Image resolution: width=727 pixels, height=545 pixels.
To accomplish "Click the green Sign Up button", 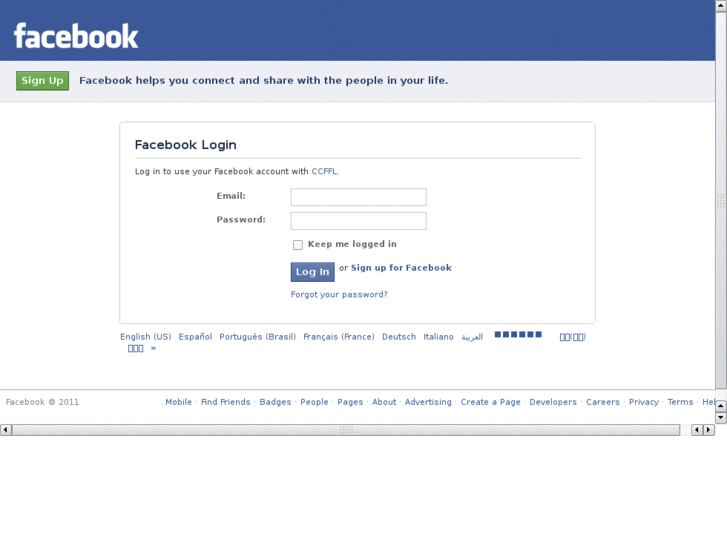I will coord(42,81).
